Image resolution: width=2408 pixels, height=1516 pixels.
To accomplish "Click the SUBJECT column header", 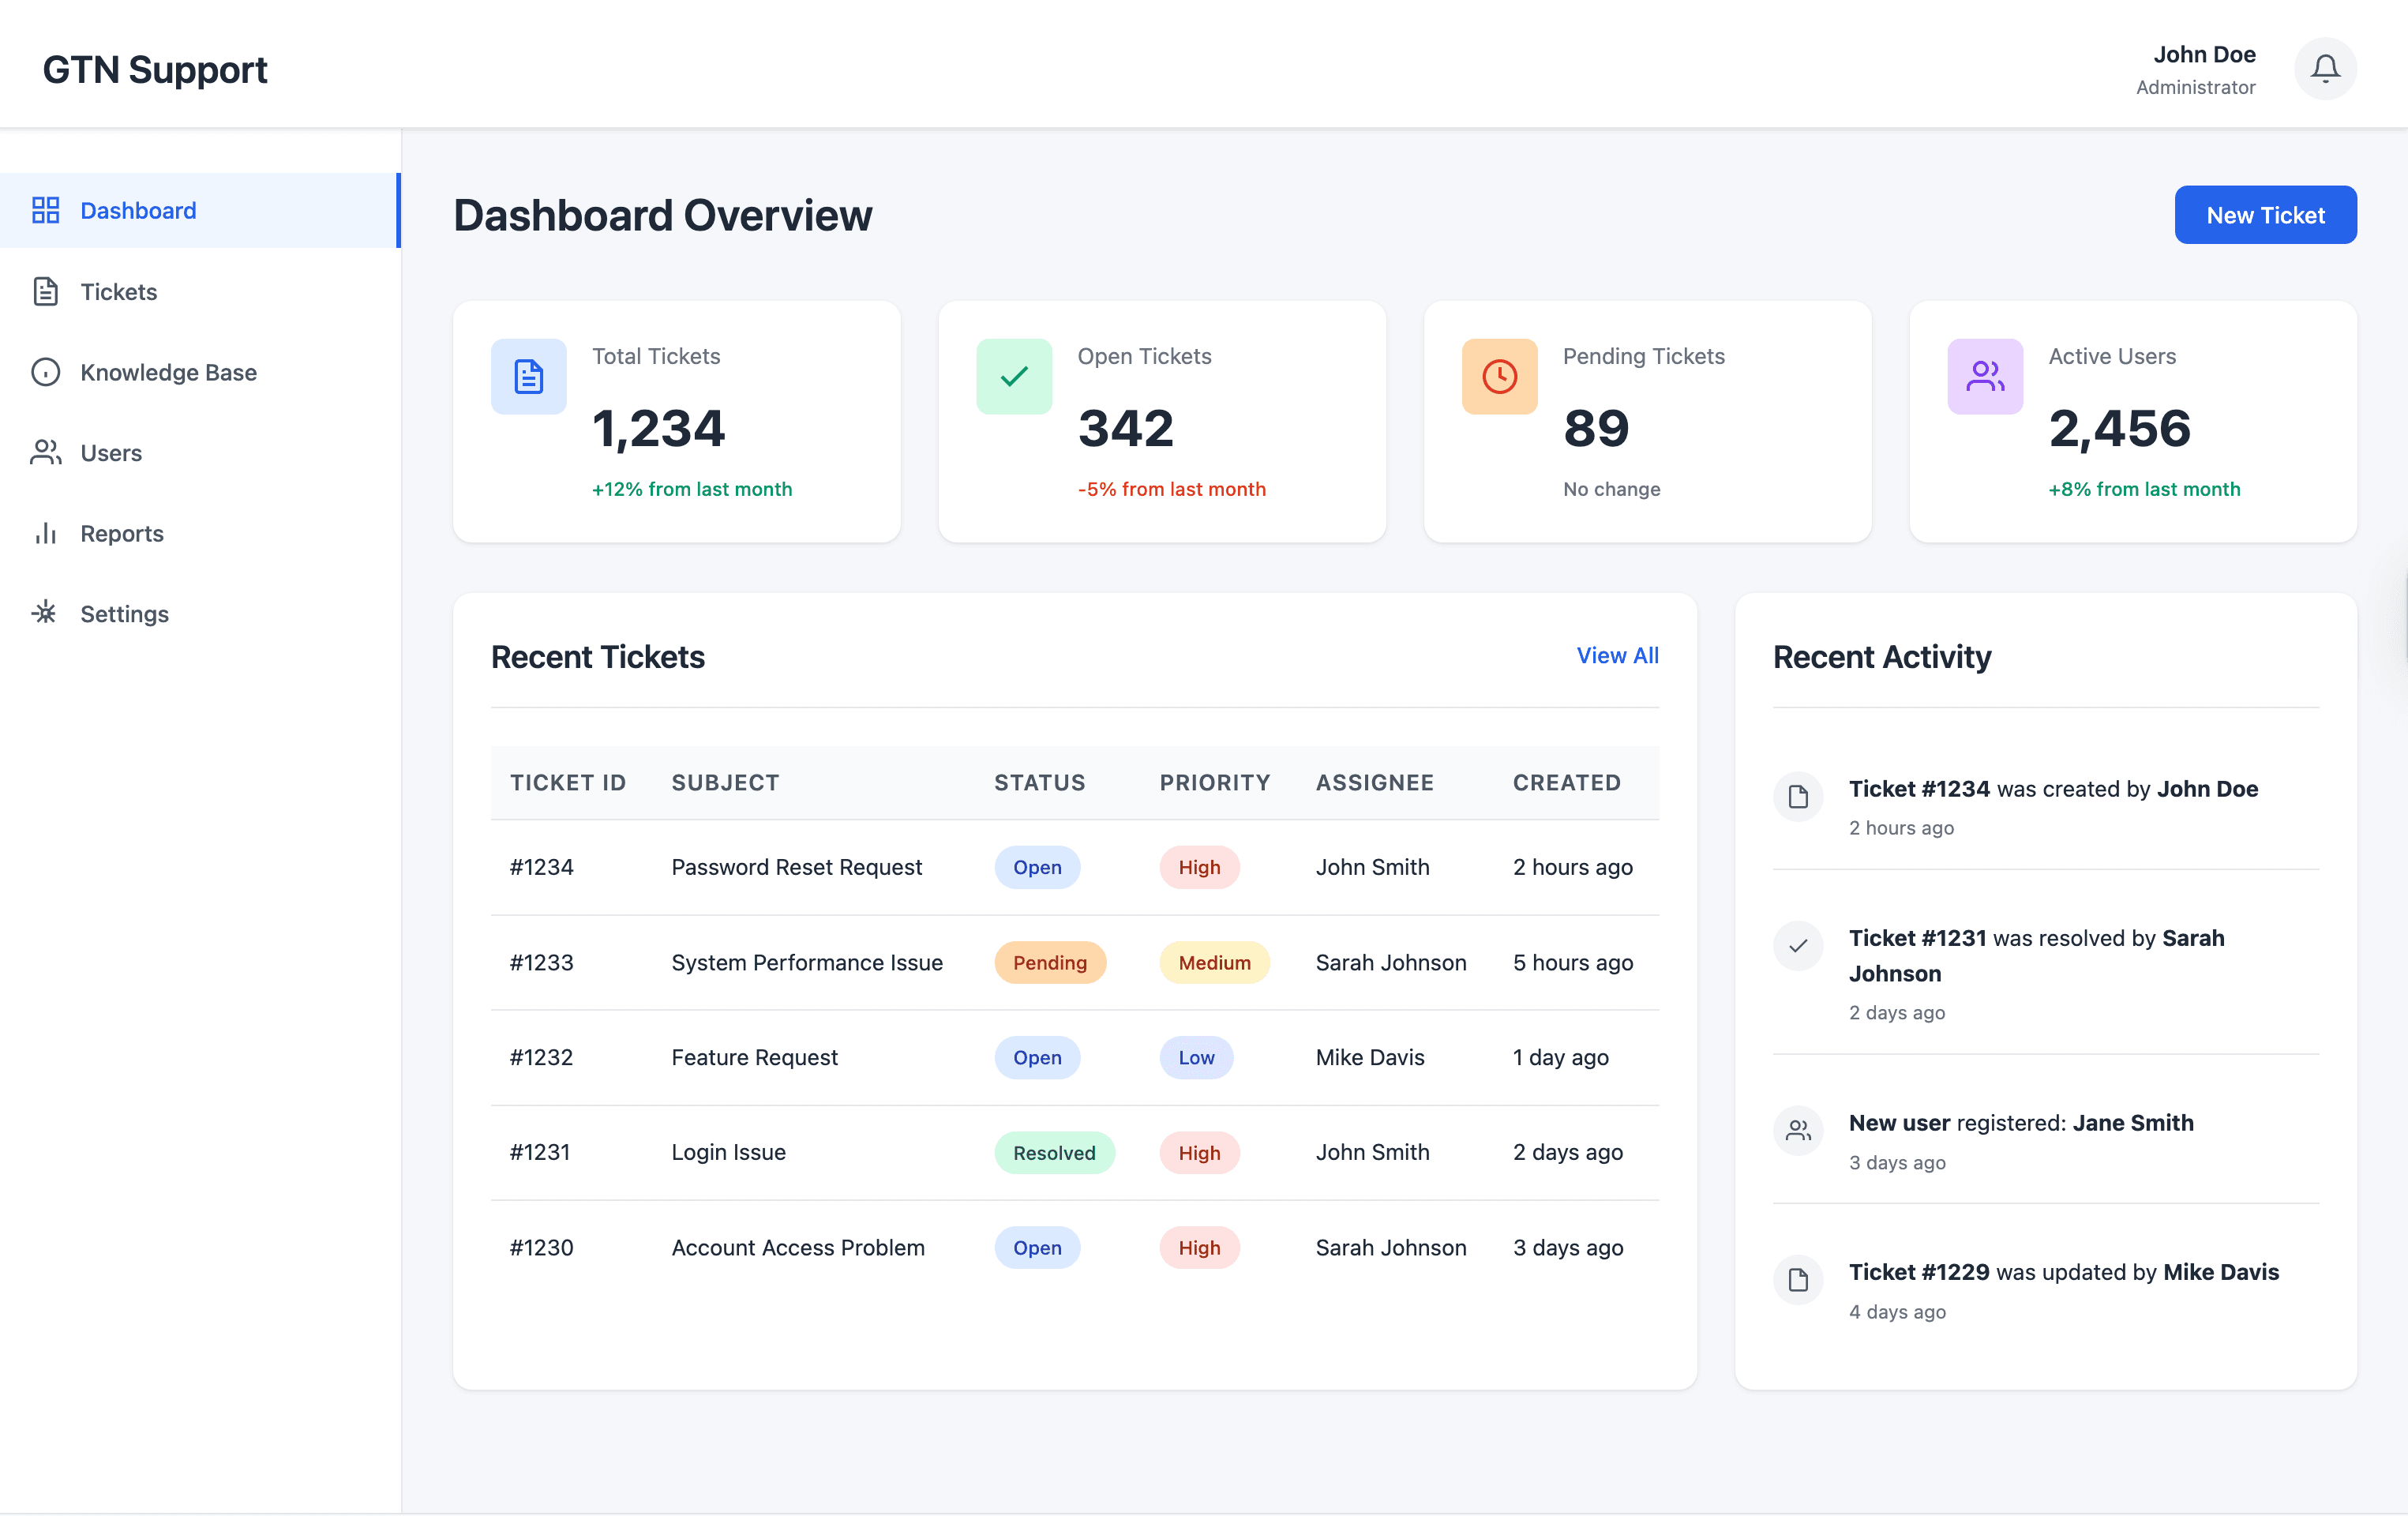I will coord(724,782).
